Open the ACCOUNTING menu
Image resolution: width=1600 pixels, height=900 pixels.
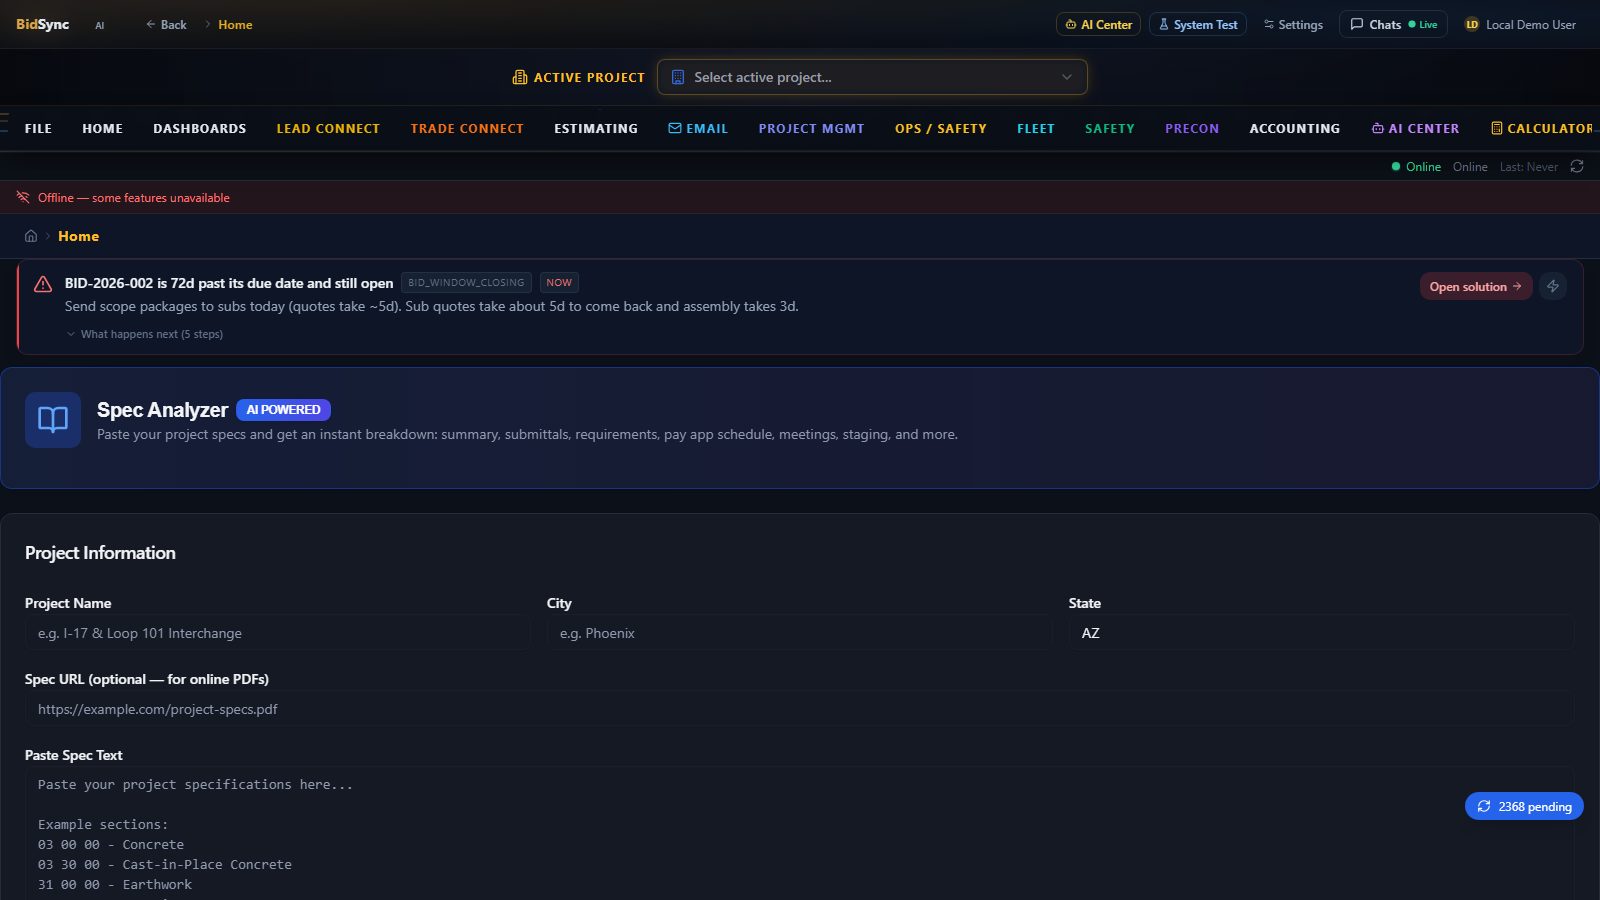click(1295, 128)
